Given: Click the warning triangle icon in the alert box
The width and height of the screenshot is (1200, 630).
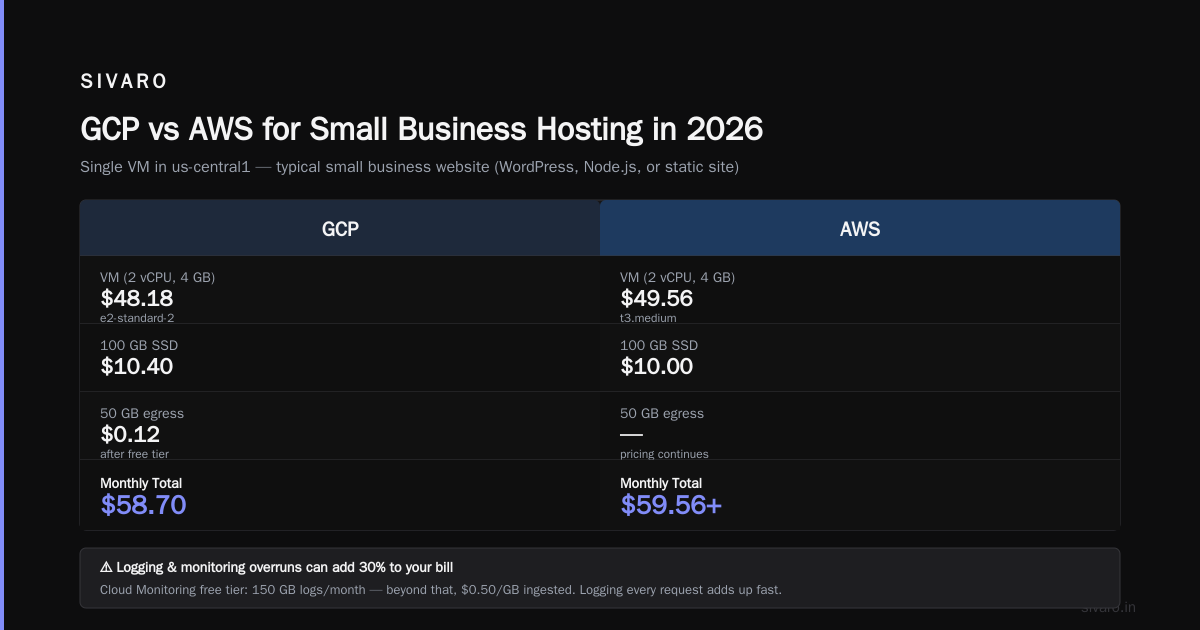Looking at the screenshot, I should [x=107, y=567].
